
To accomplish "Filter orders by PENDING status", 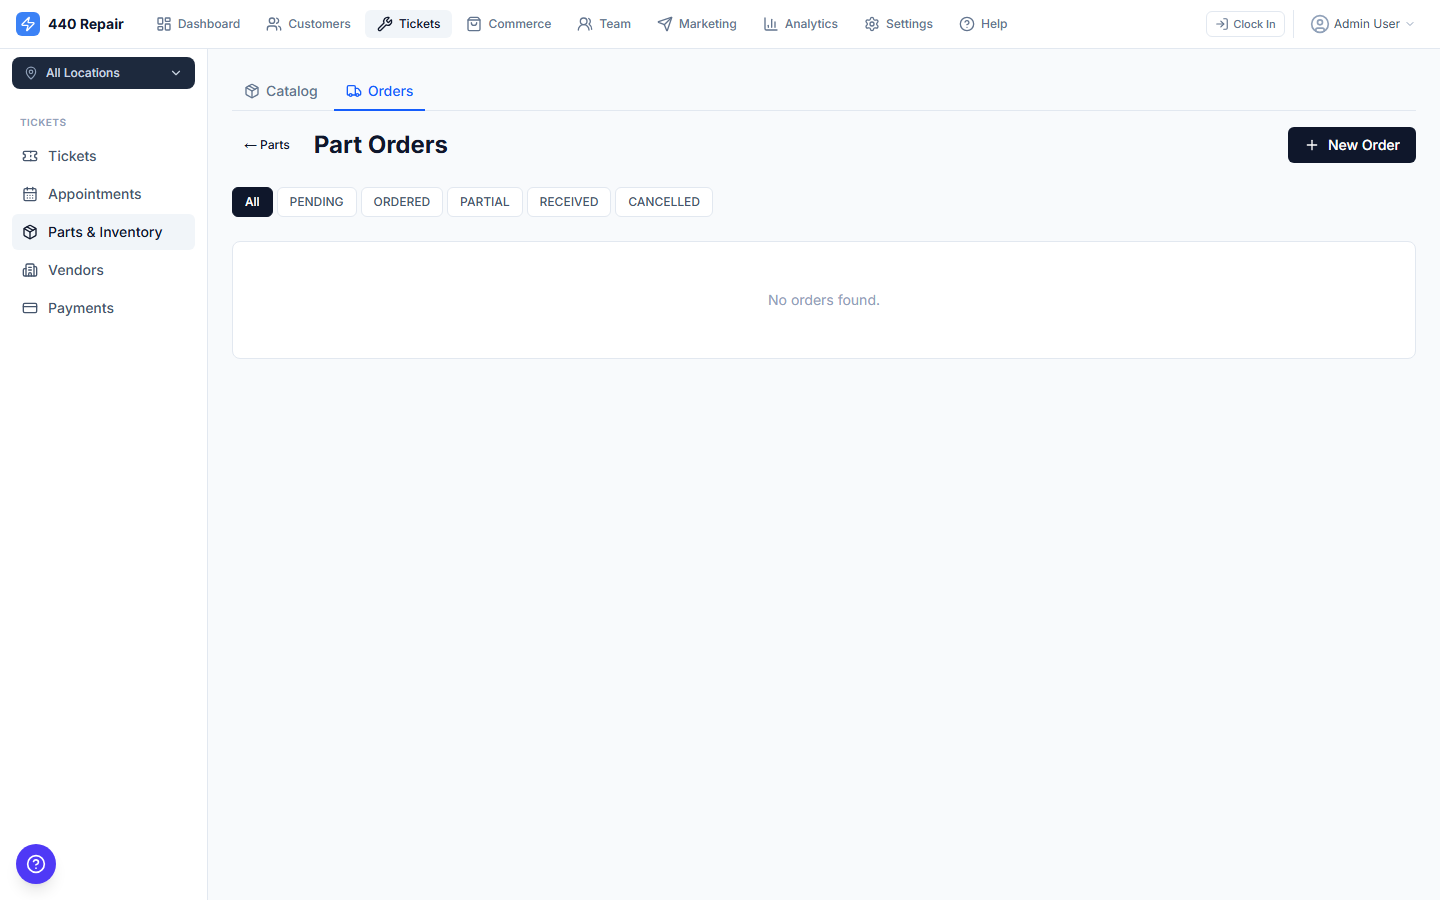I will pos(316,201).
